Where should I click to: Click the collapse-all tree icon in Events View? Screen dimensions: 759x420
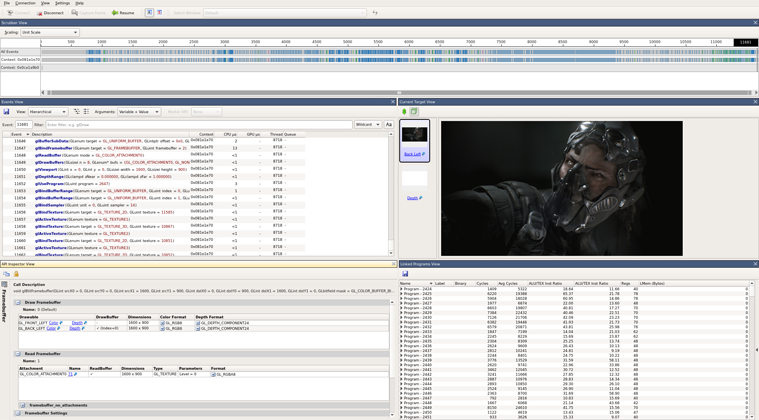86,112
